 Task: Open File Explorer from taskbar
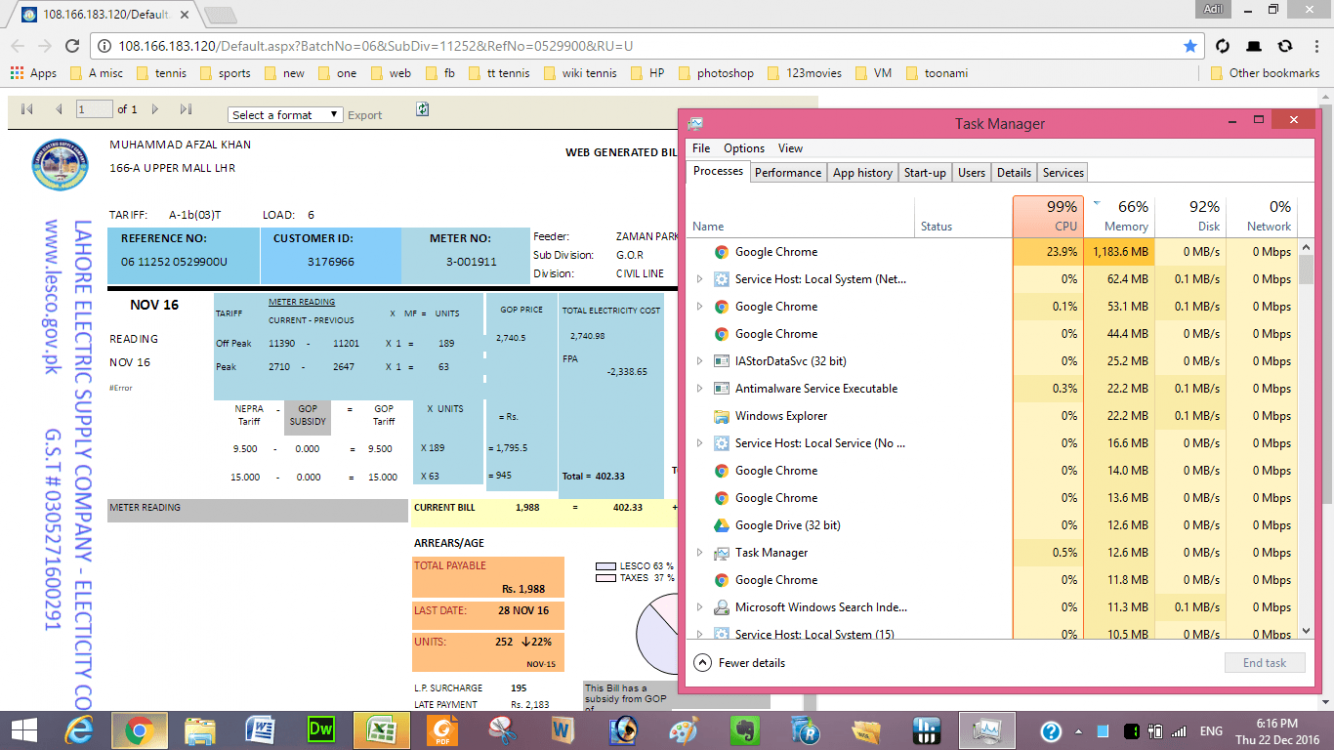[200, 731]
